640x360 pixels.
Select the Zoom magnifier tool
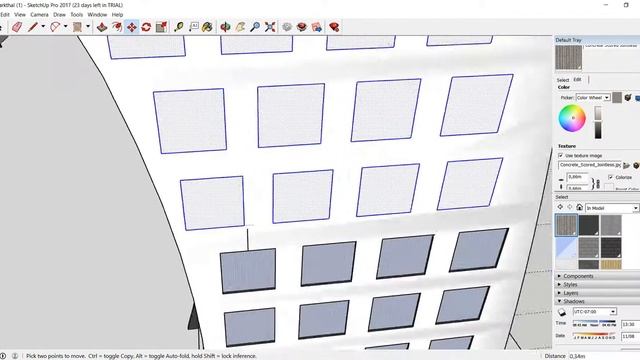(255, 27)
